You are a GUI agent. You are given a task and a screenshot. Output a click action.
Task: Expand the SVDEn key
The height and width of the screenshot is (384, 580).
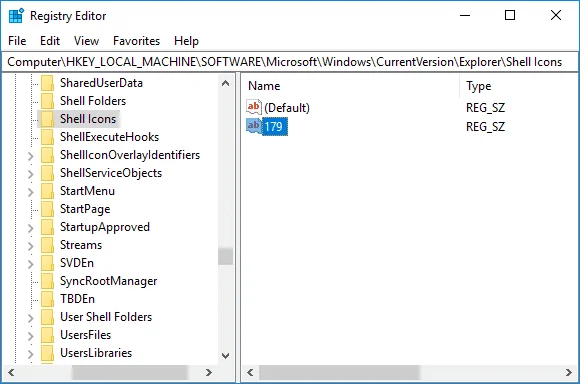pyautogui.click(x=31, y=264)
